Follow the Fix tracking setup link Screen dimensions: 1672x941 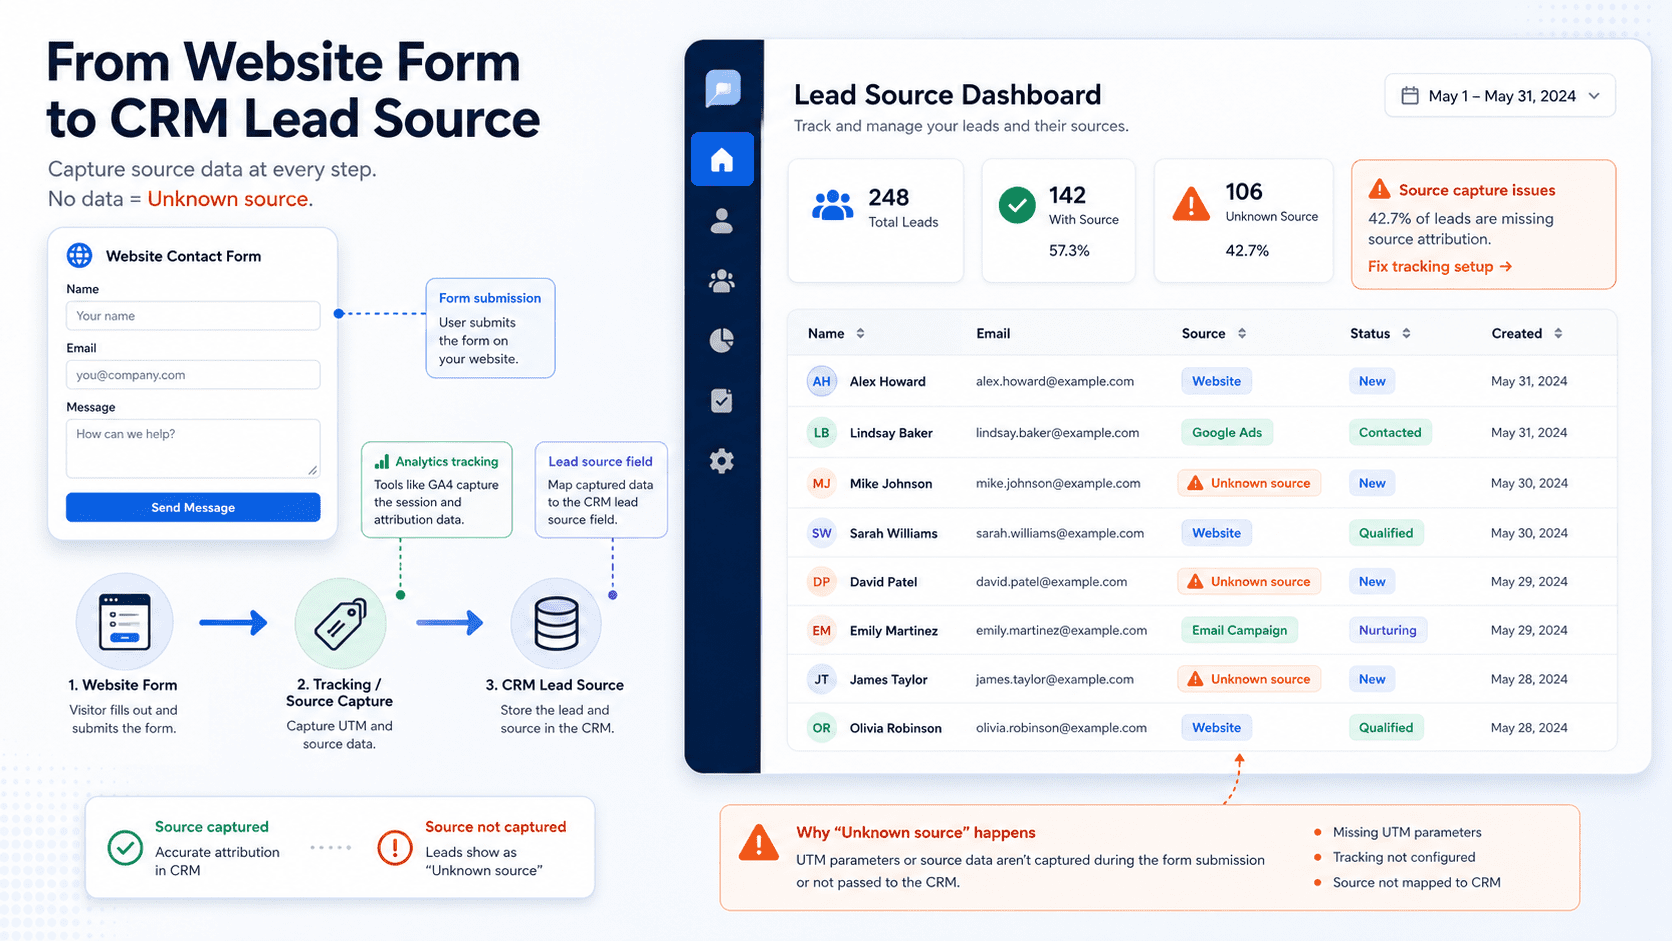[1440, 266]
